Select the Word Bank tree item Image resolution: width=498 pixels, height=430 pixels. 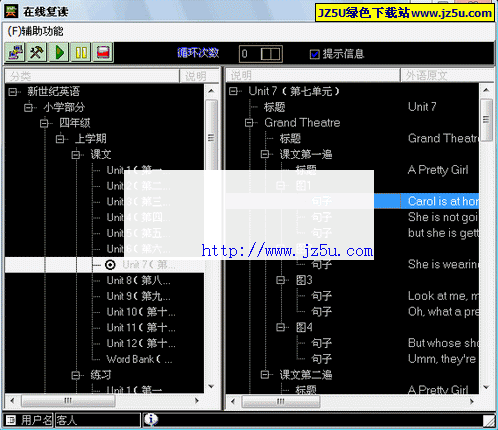(x=139, y=359)
